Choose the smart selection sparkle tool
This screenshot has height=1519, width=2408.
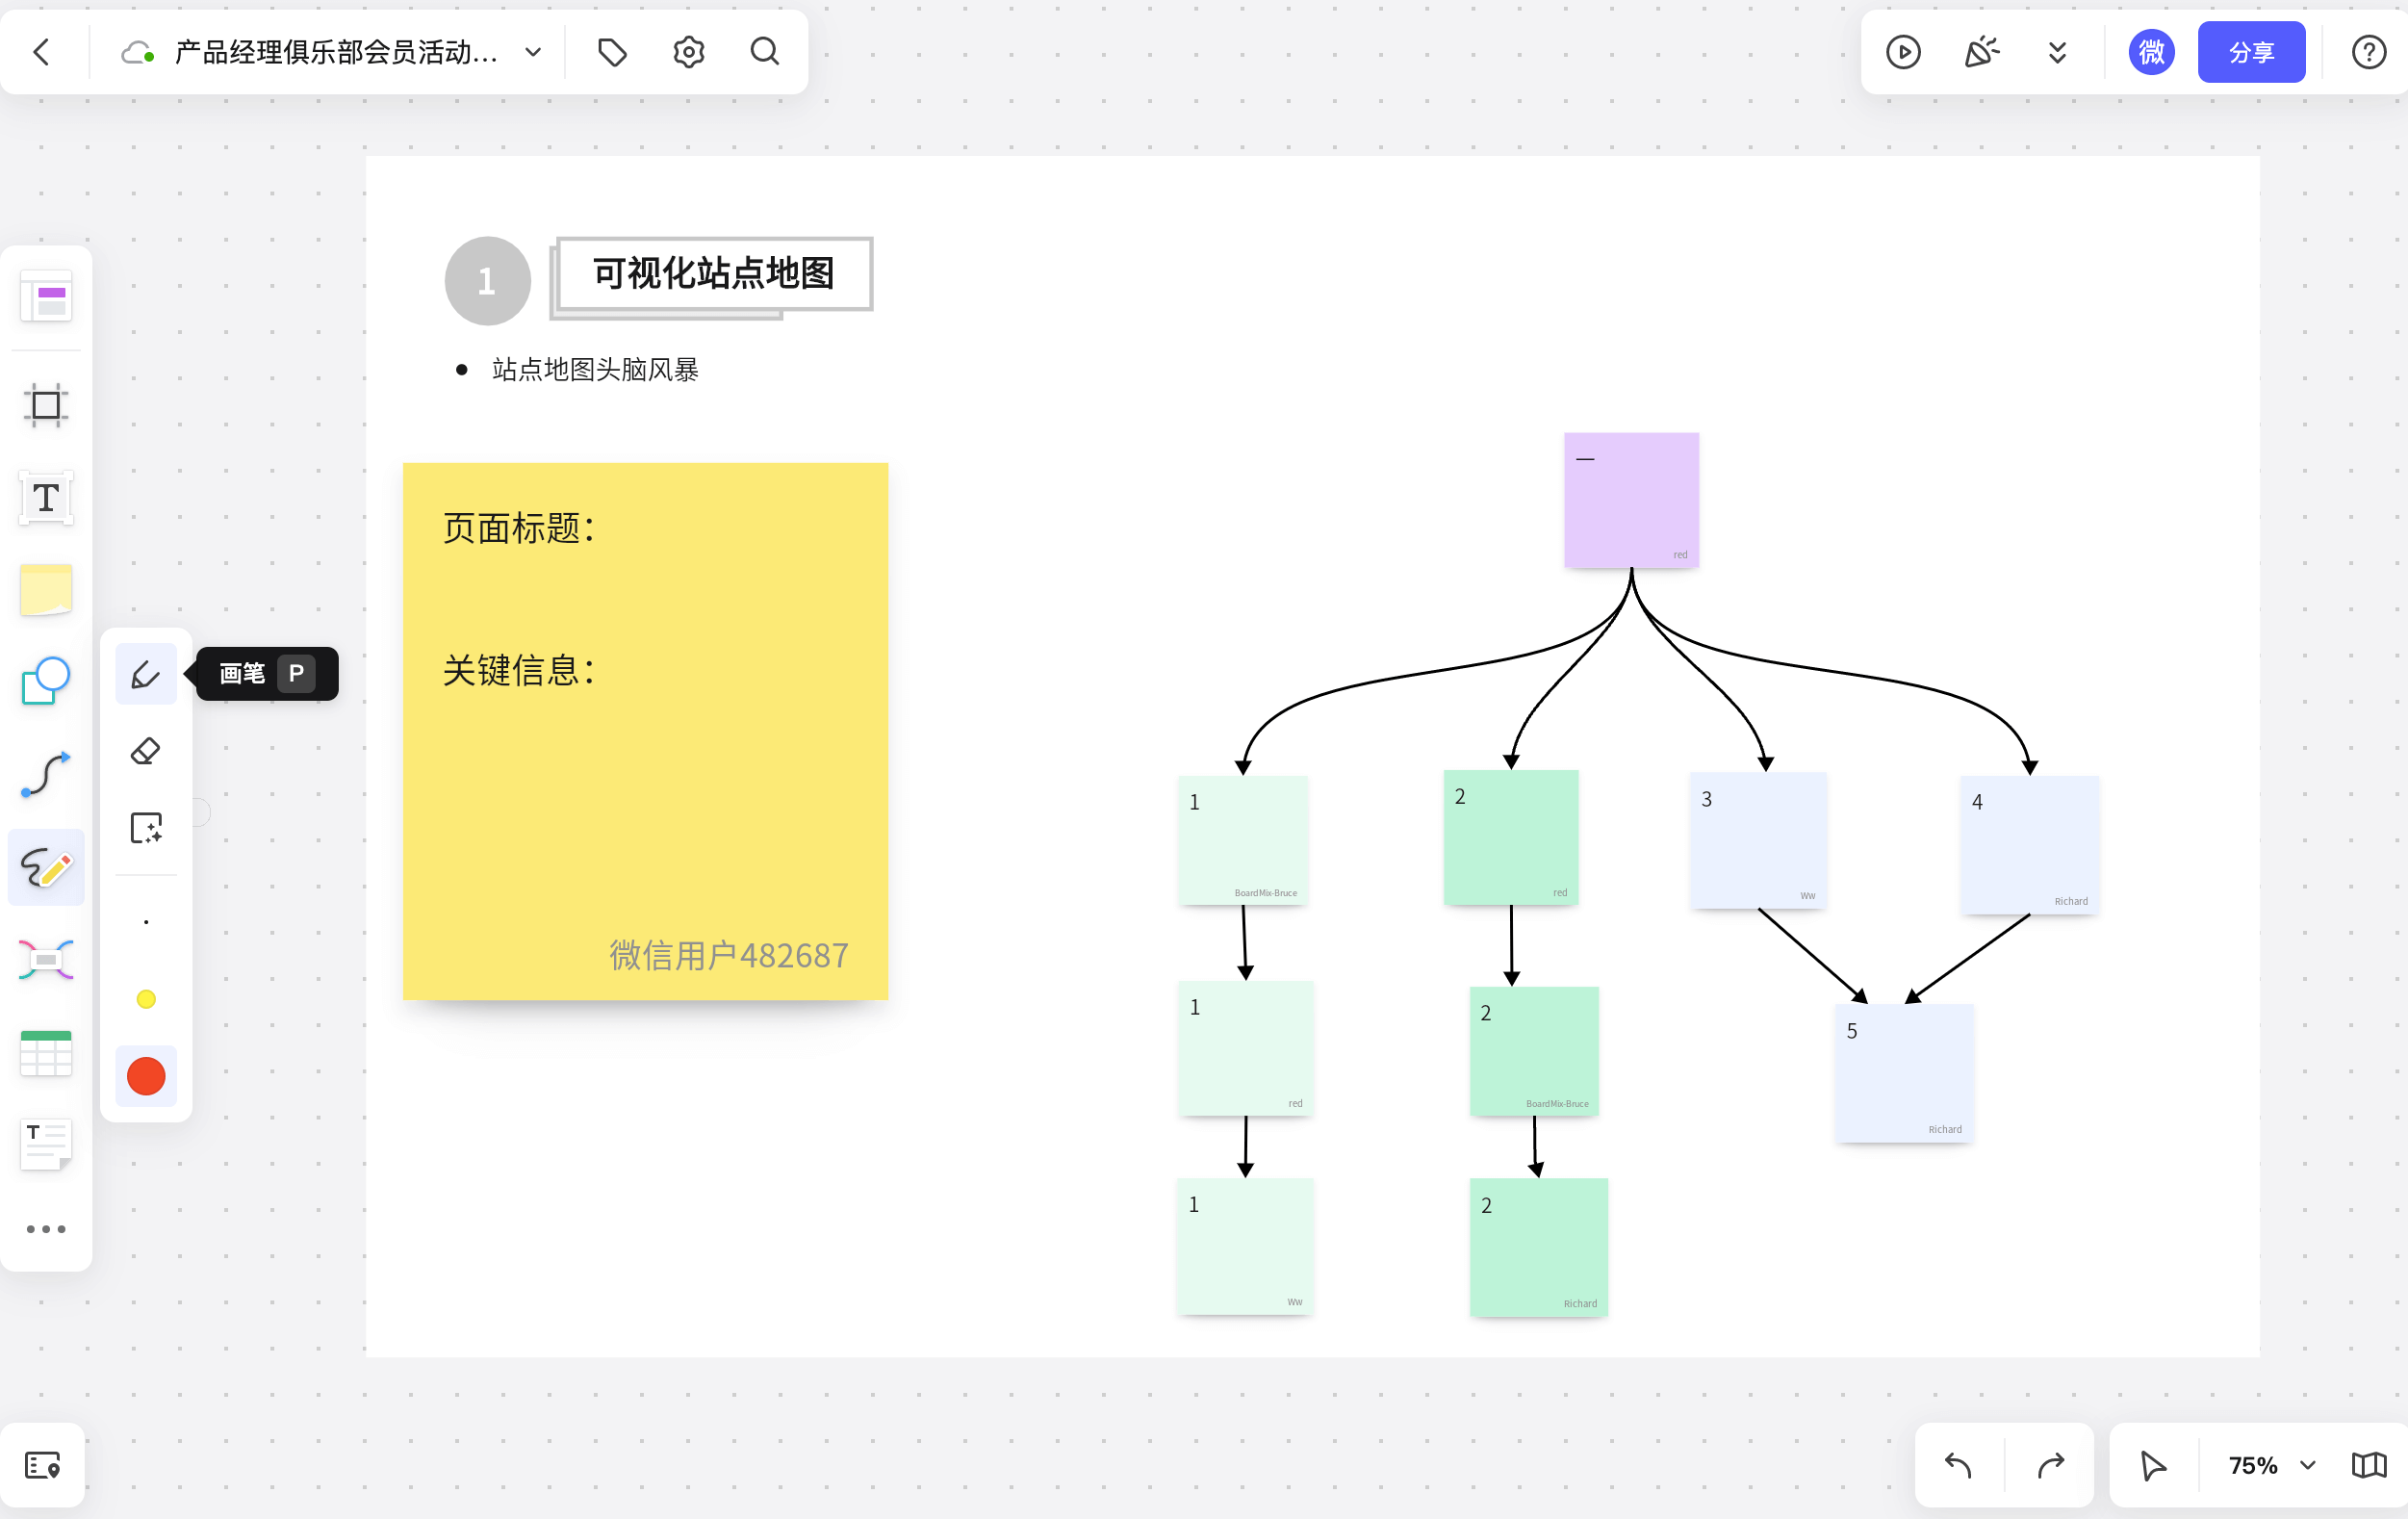pyautogui.click(x=146, y=828)
